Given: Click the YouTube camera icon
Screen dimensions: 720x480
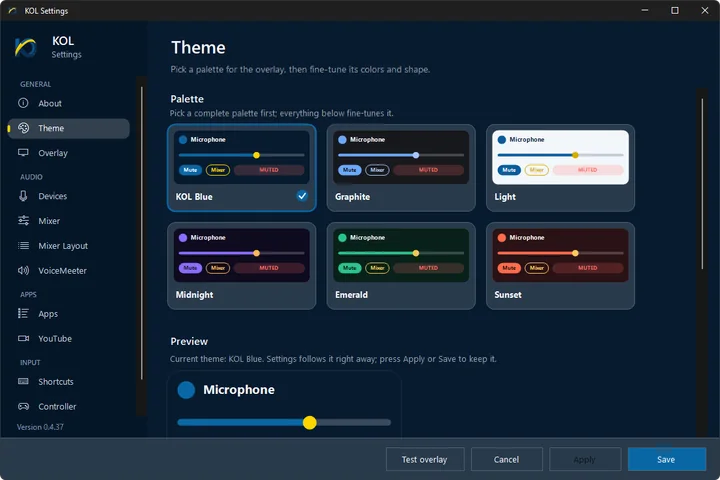Looking at the screenshot, I should pyautogui.click(x=23, y=338).
